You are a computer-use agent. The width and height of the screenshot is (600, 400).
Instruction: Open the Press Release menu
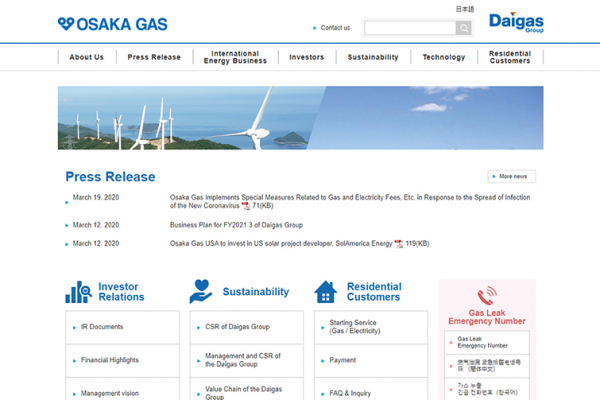pyautogui.click(x=154, y=57)
